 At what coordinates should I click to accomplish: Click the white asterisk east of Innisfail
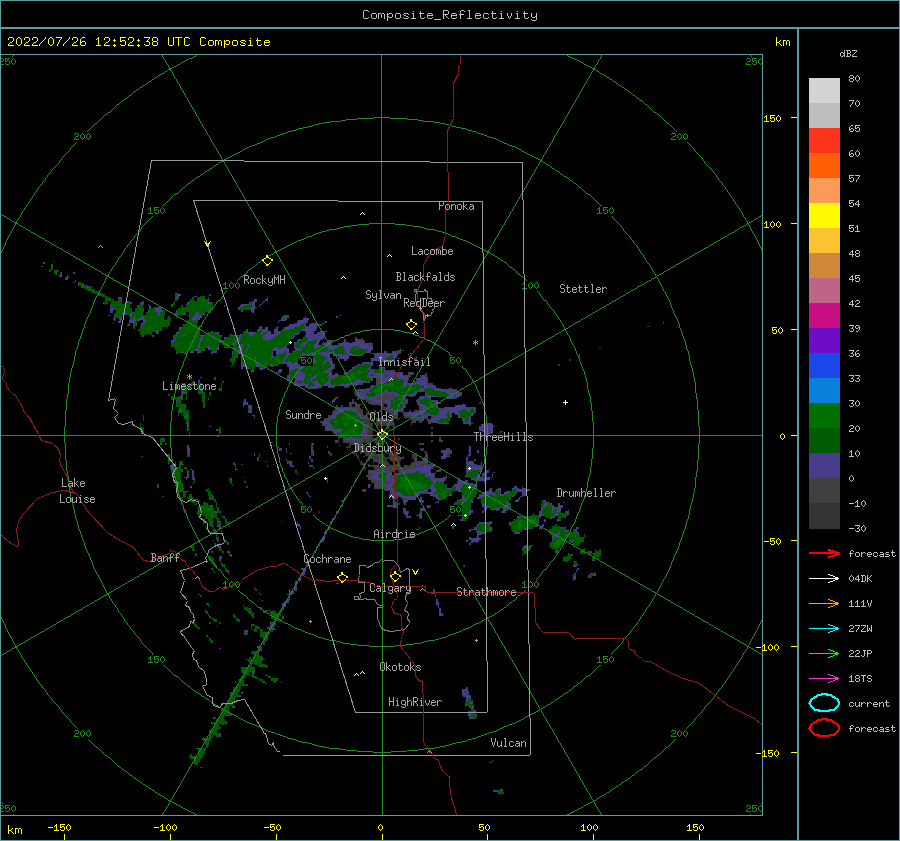tap(475, 343)
